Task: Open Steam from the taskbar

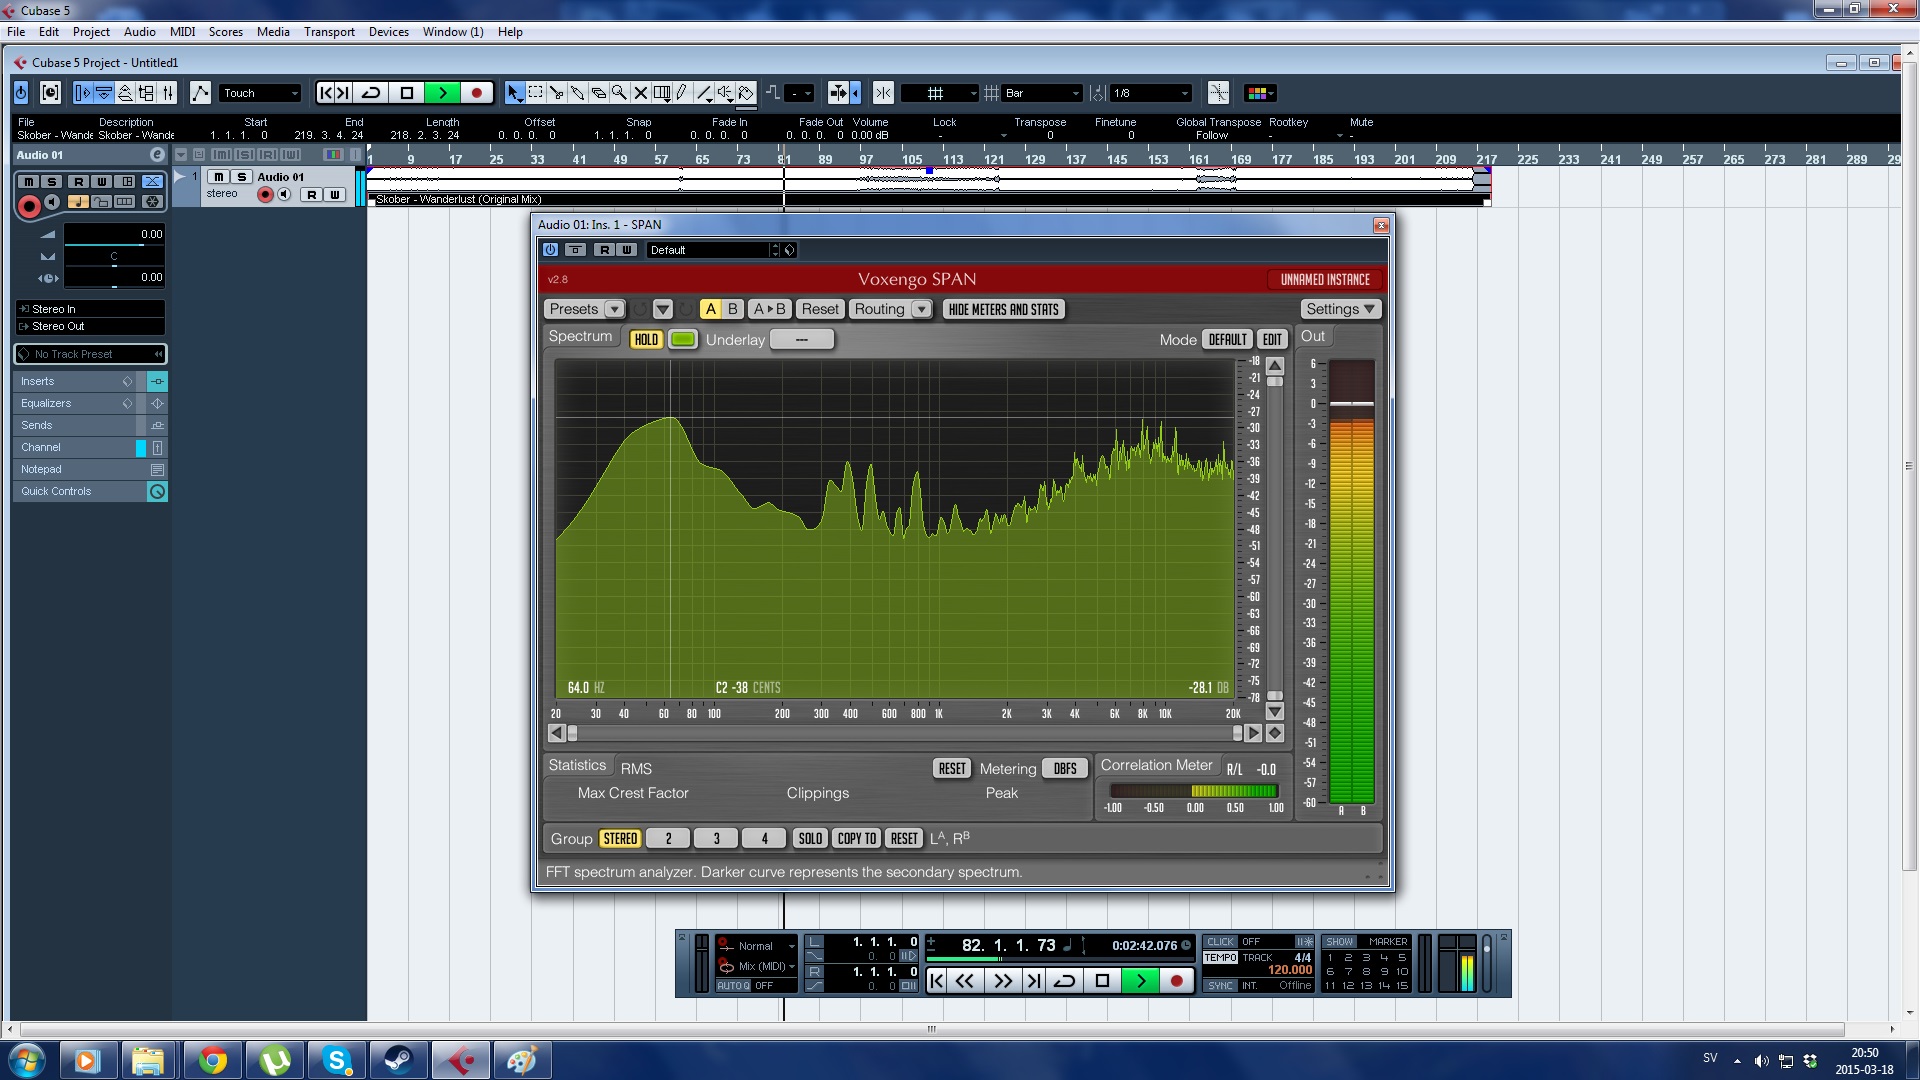Action: 398,1060
